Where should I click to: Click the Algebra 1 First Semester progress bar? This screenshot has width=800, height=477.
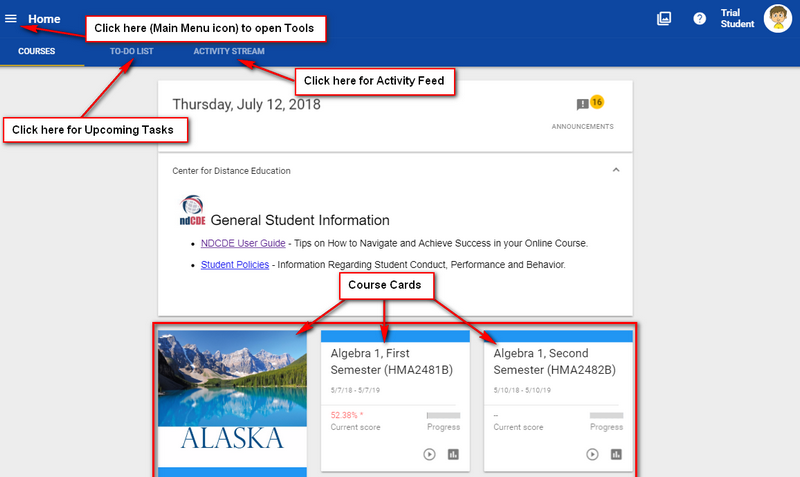point(443,415)
